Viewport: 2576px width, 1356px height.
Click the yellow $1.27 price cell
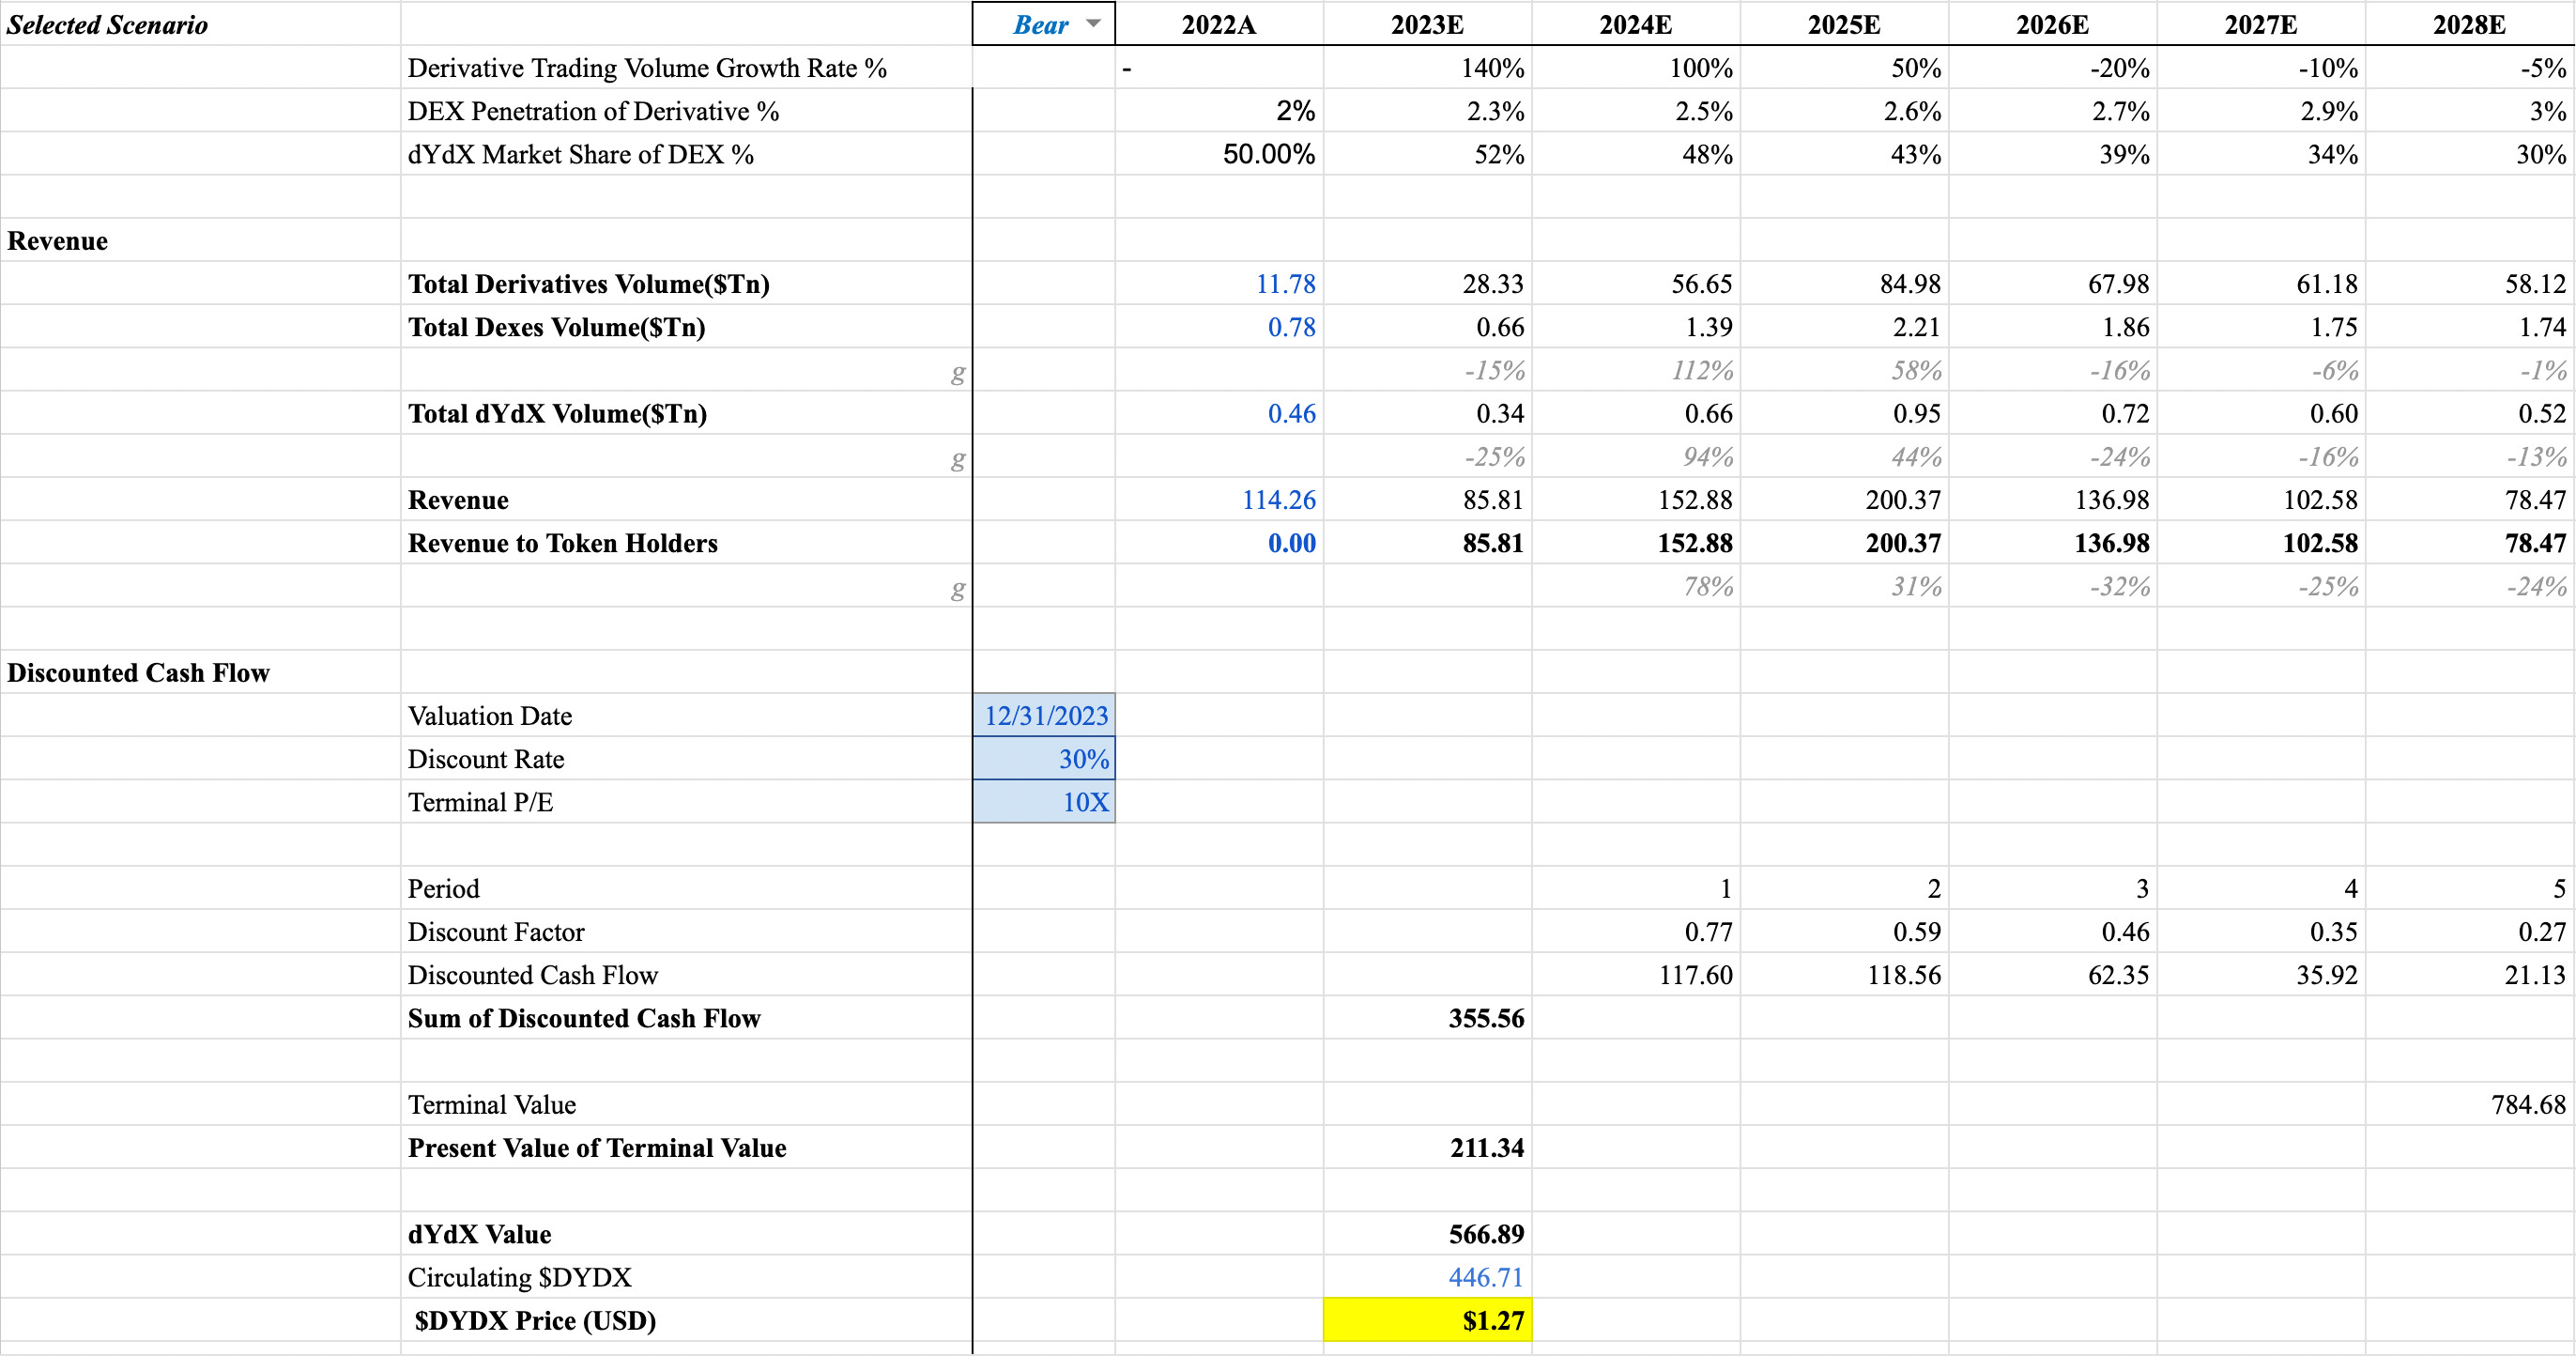1427,1320
